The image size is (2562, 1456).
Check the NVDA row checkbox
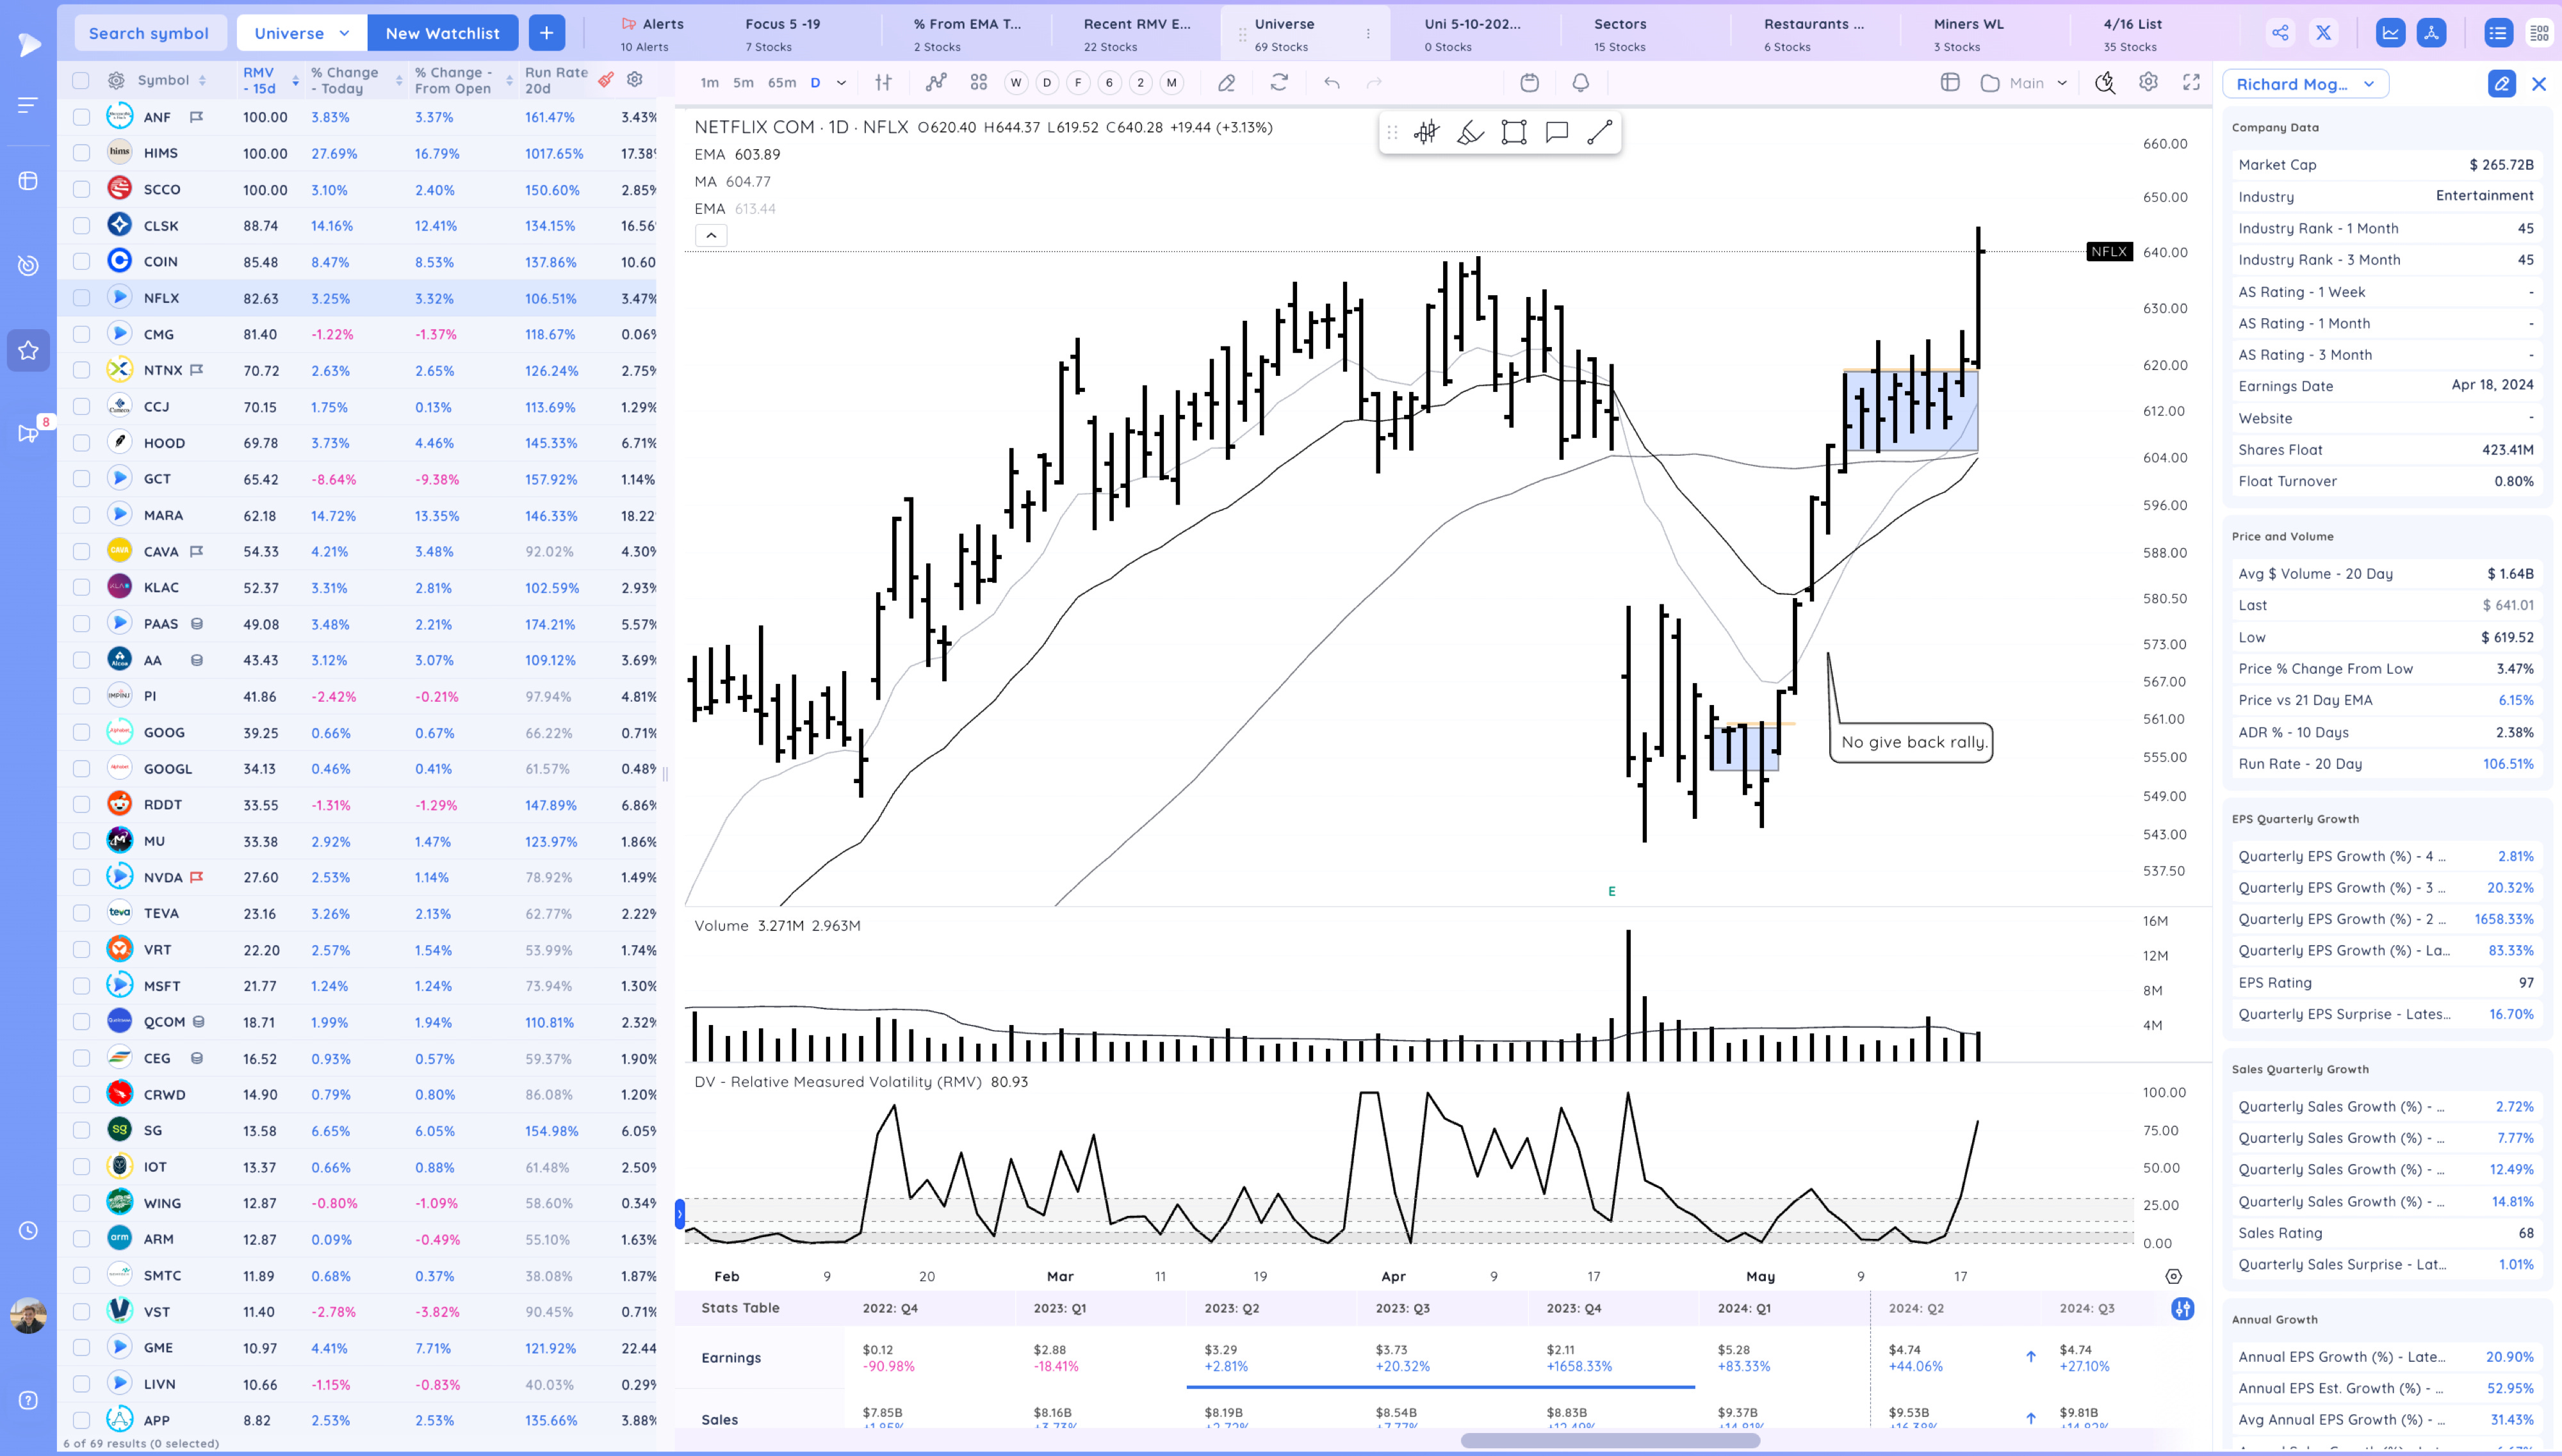click(81, 877)
